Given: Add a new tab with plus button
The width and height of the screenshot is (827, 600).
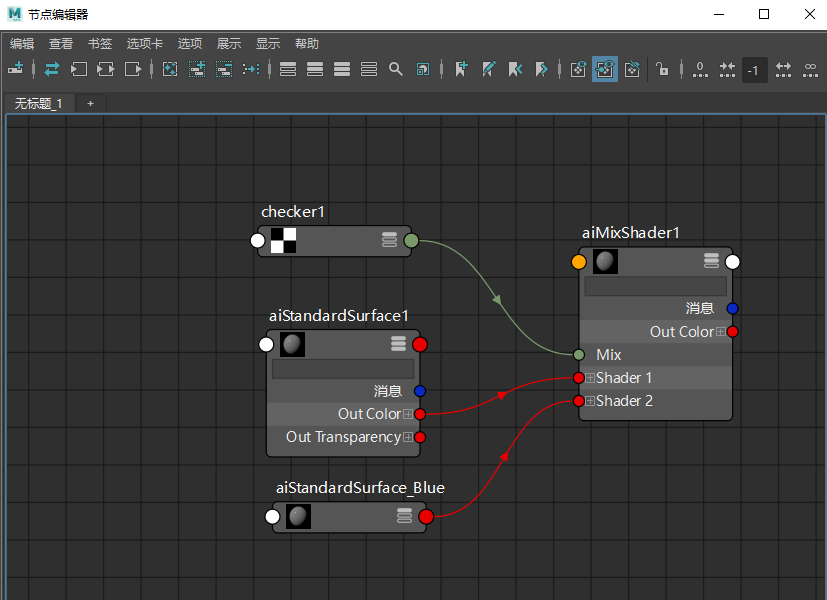Looking at the screenshot, I should click(91, 103).
